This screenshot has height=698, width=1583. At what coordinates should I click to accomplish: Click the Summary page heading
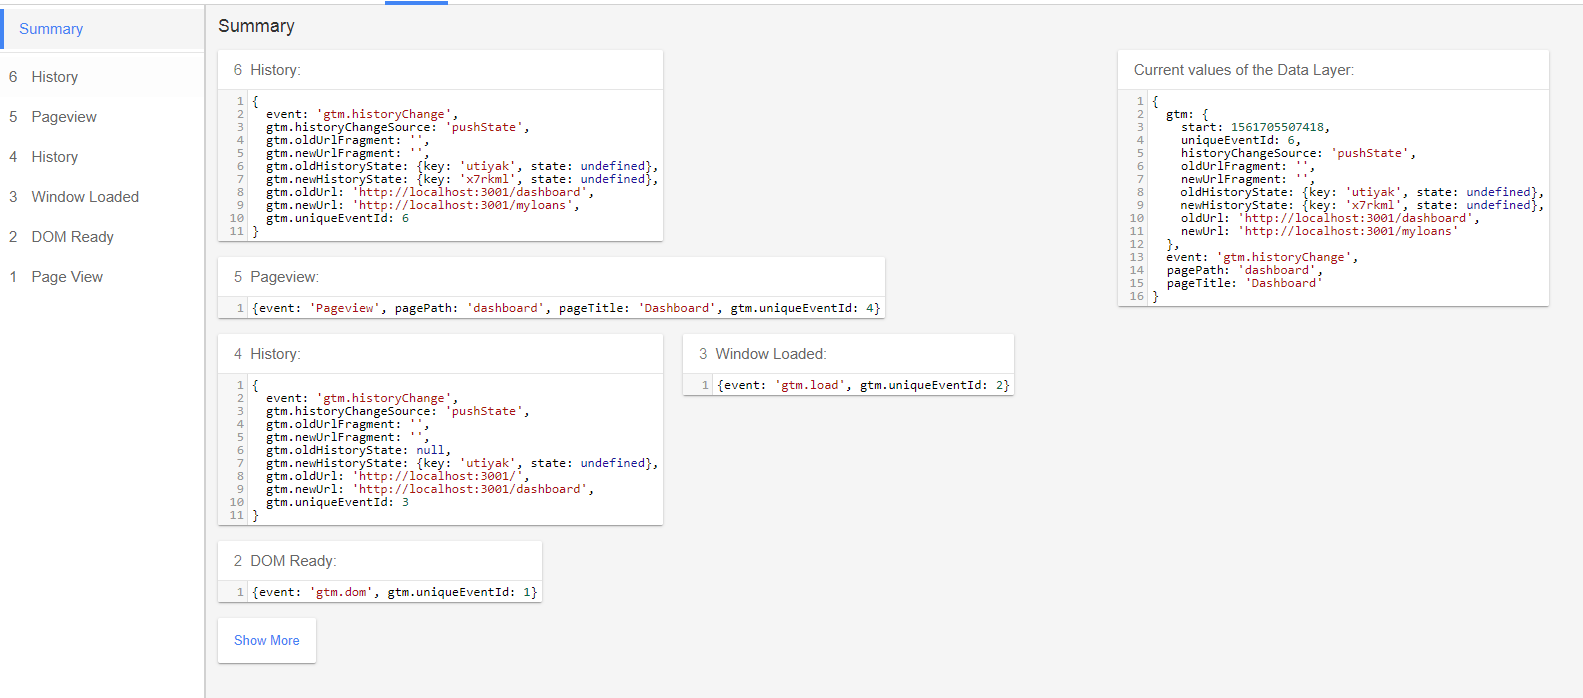(256, 26)
